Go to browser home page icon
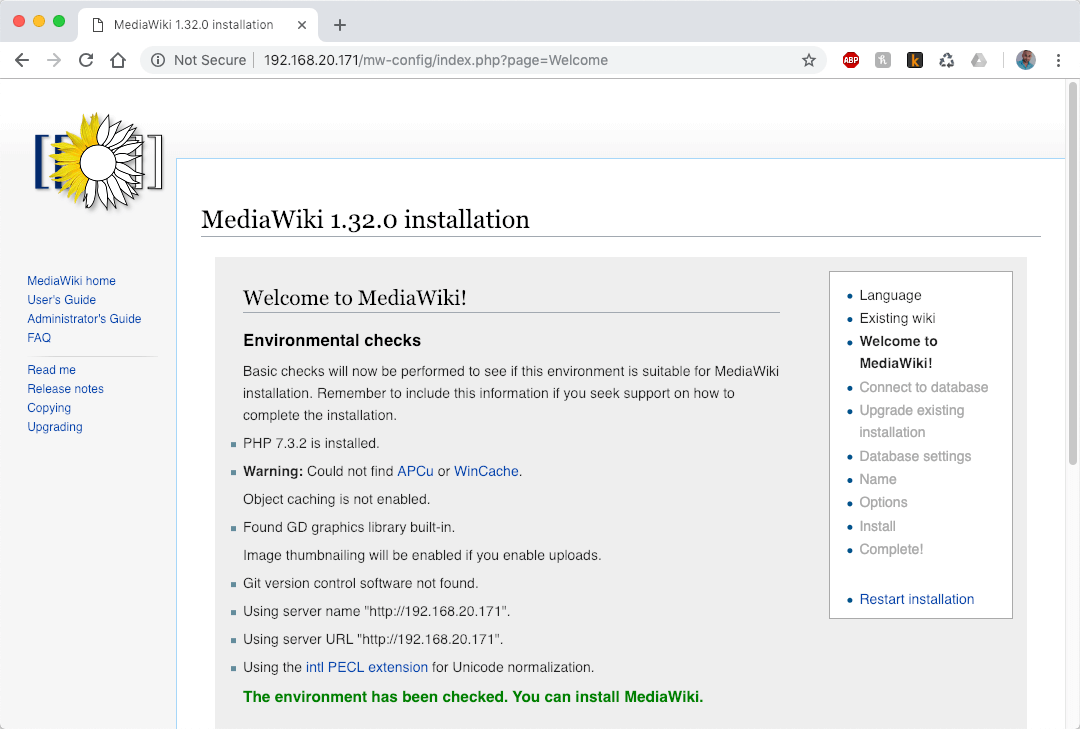The image size is (1080, 729). coord(118,60)
